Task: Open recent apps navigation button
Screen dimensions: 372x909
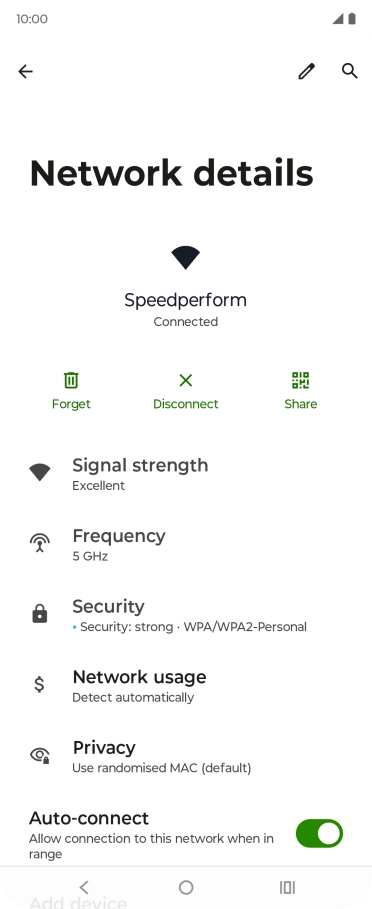Action: tap(287, 887)
